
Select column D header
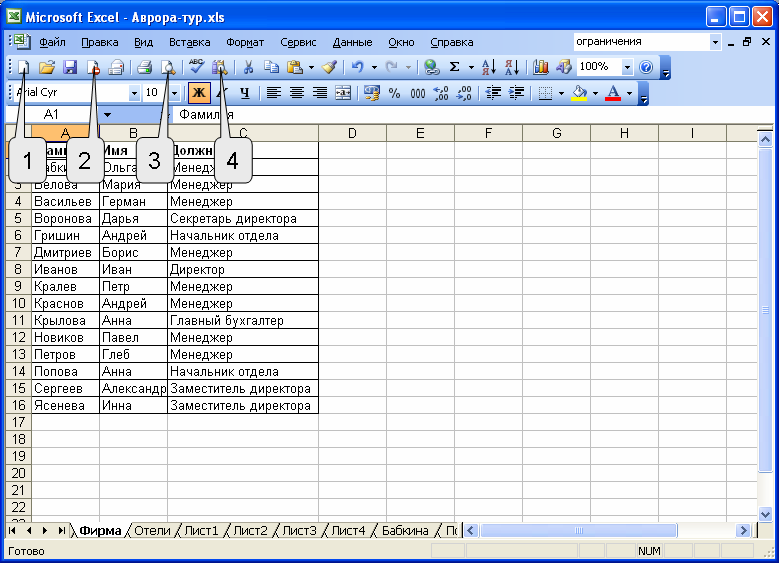pos(352,133)
